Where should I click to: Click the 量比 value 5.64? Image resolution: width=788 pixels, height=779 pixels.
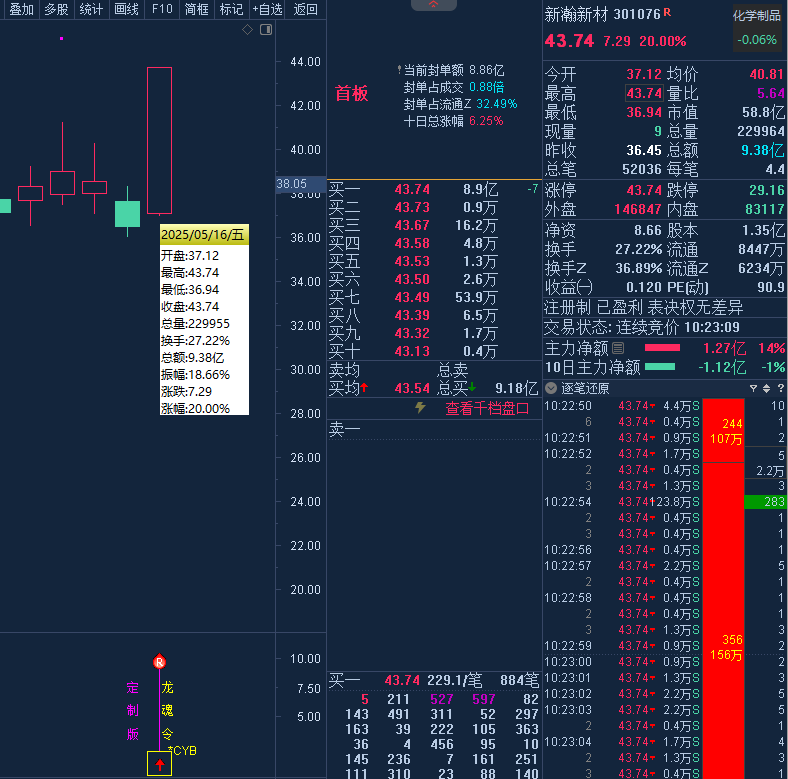[770, 93]
